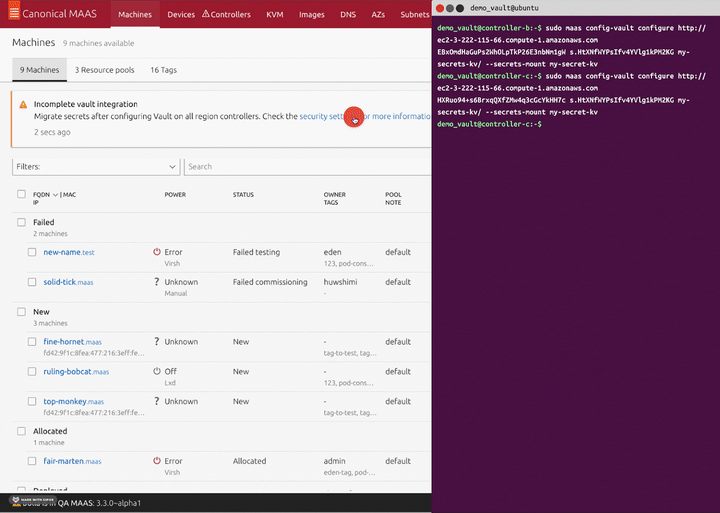The width and height of the screenshot is (720, 513).
Task: Click the FQDN sort arrow in header
Action: (x=55, y=195)
